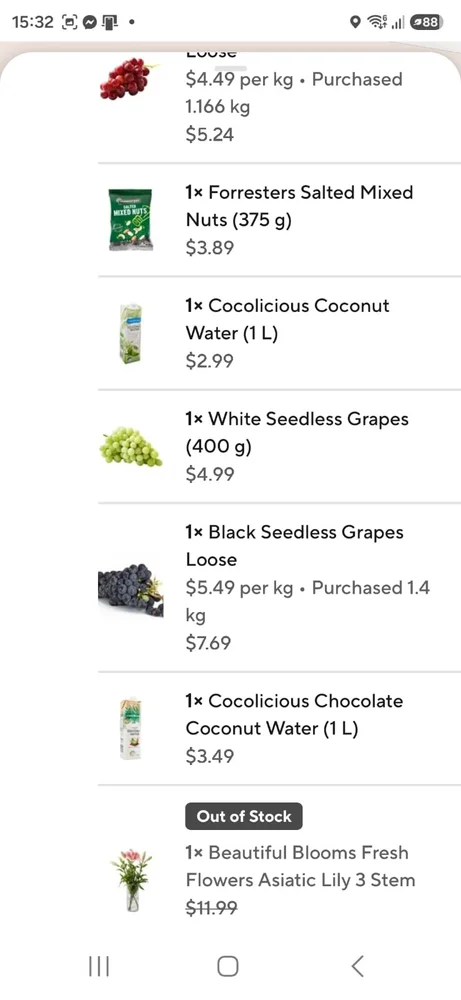Image resolution: width=461 pixels, height=1000 pixels.
Task: Tap the location pin status icon
Action: [356, 22]
